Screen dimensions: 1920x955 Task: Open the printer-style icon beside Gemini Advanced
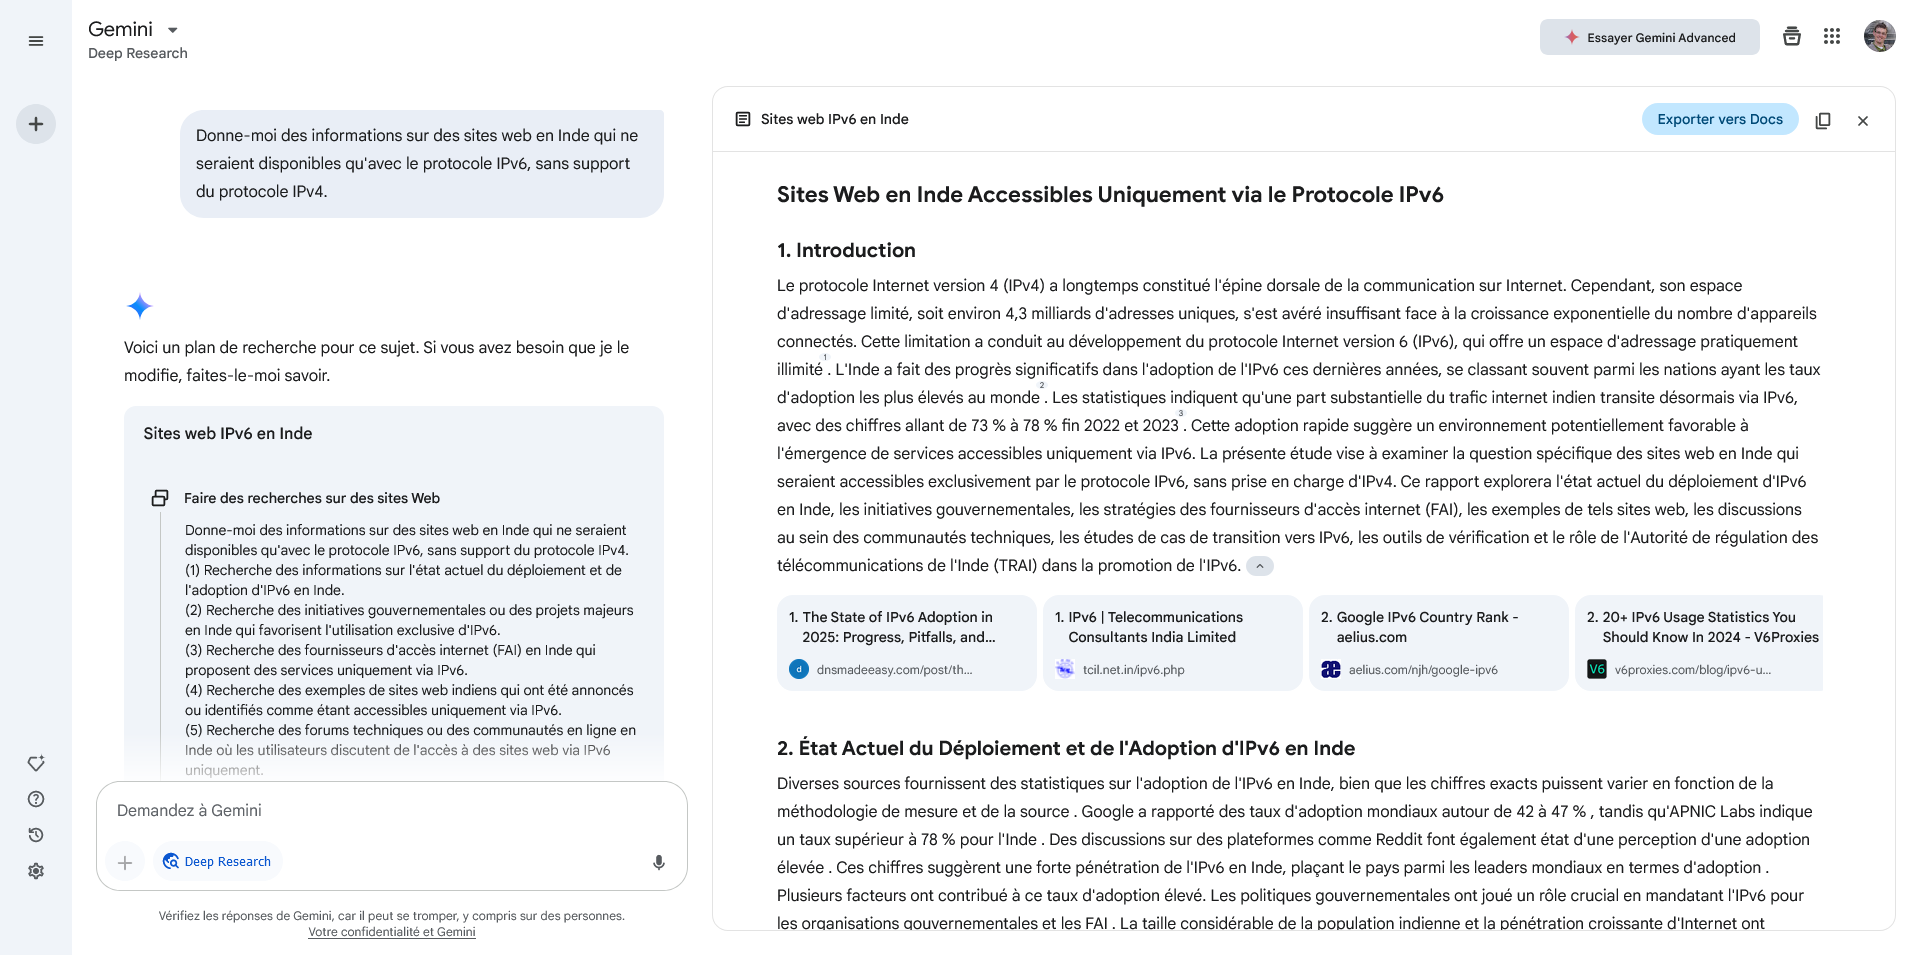click(x=1792, y=37)
